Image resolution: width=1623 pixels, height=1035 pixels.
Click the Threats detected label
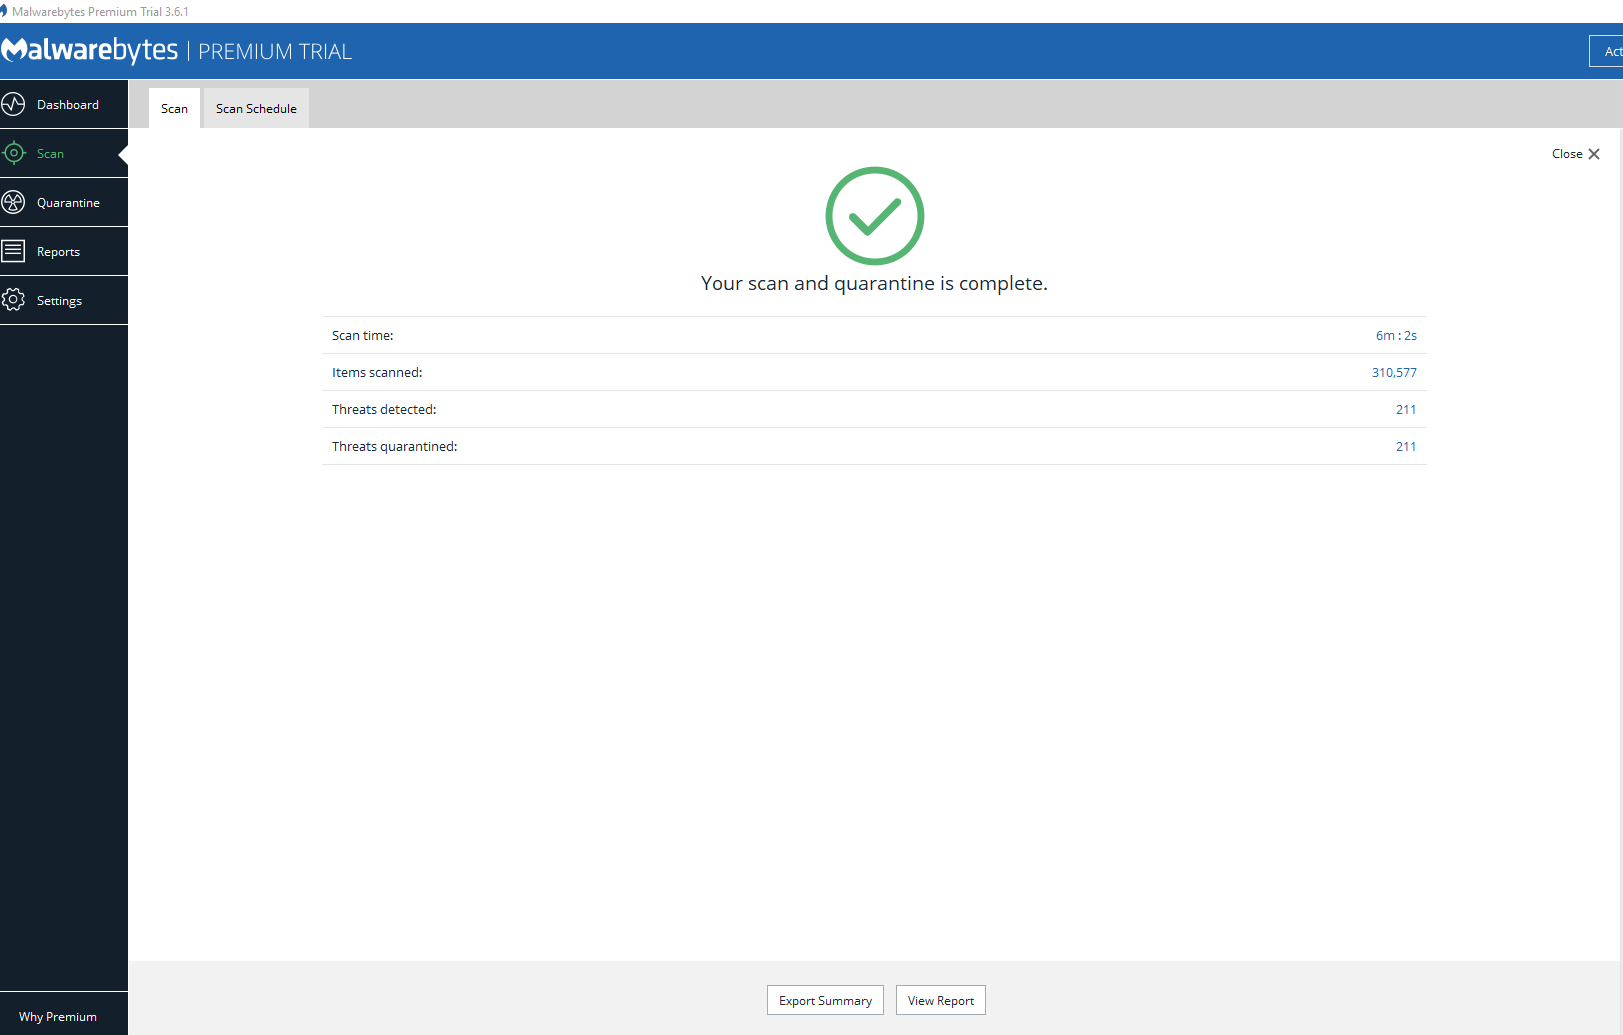384,409
